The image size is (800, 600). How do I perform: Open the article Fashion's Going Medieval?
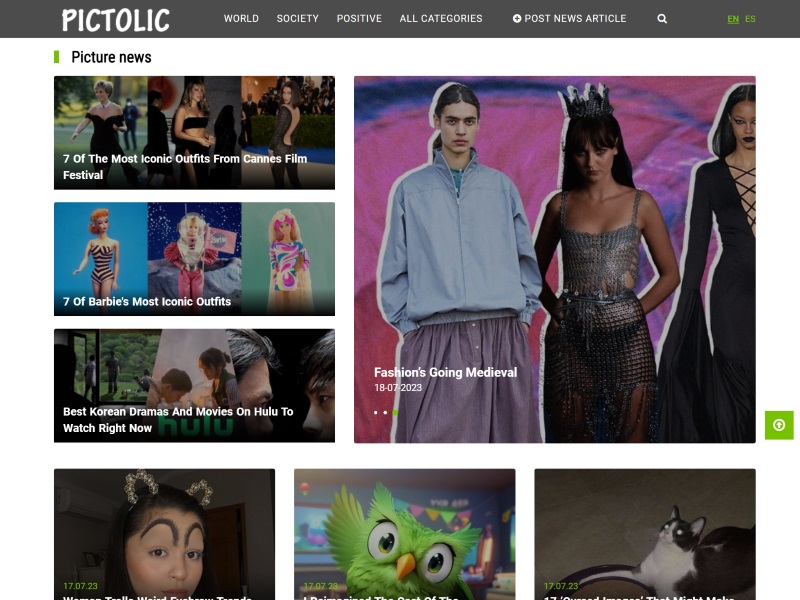(444, 371)
